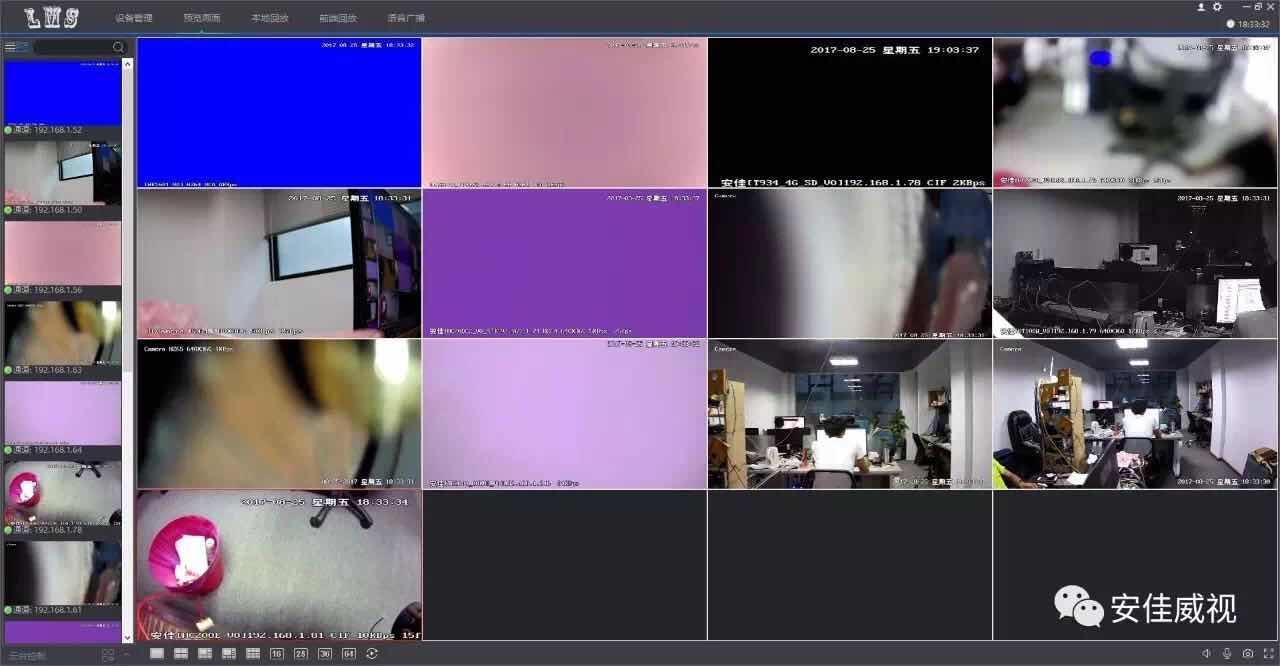Expand the 云台控制 PTZ control panel
Viewport: 1280px width, 666px height.
pyautogui.click(x=126, y=655)
